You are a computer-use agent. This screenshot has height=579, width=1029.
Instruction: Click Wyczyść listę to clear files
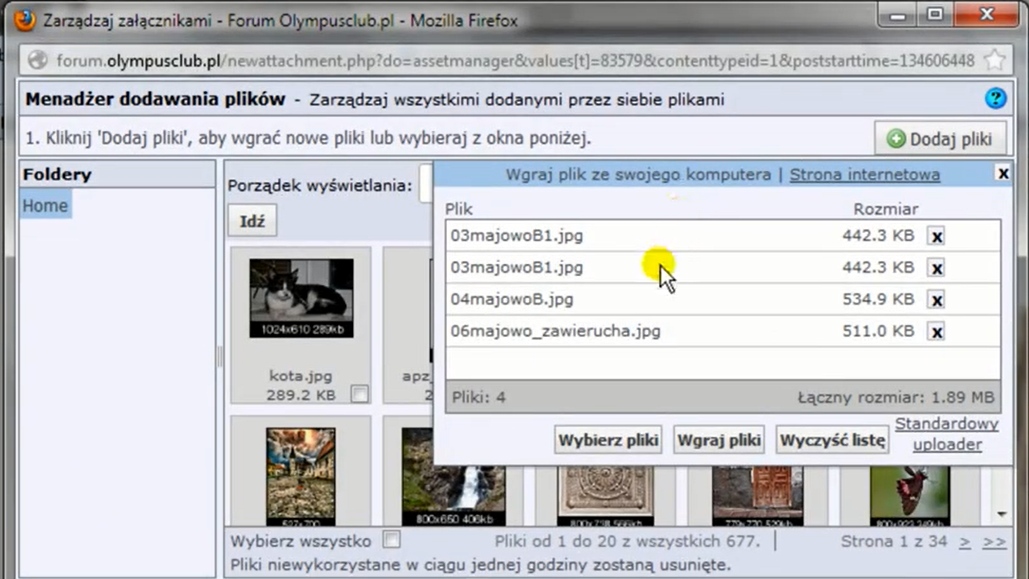(832, 439)
